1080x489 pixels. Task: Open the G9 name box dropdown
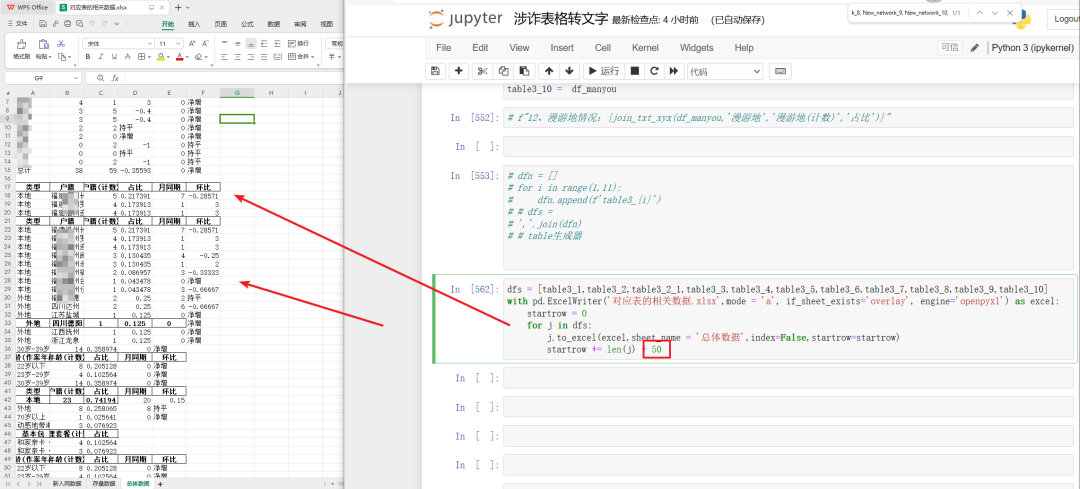[74, 78]
